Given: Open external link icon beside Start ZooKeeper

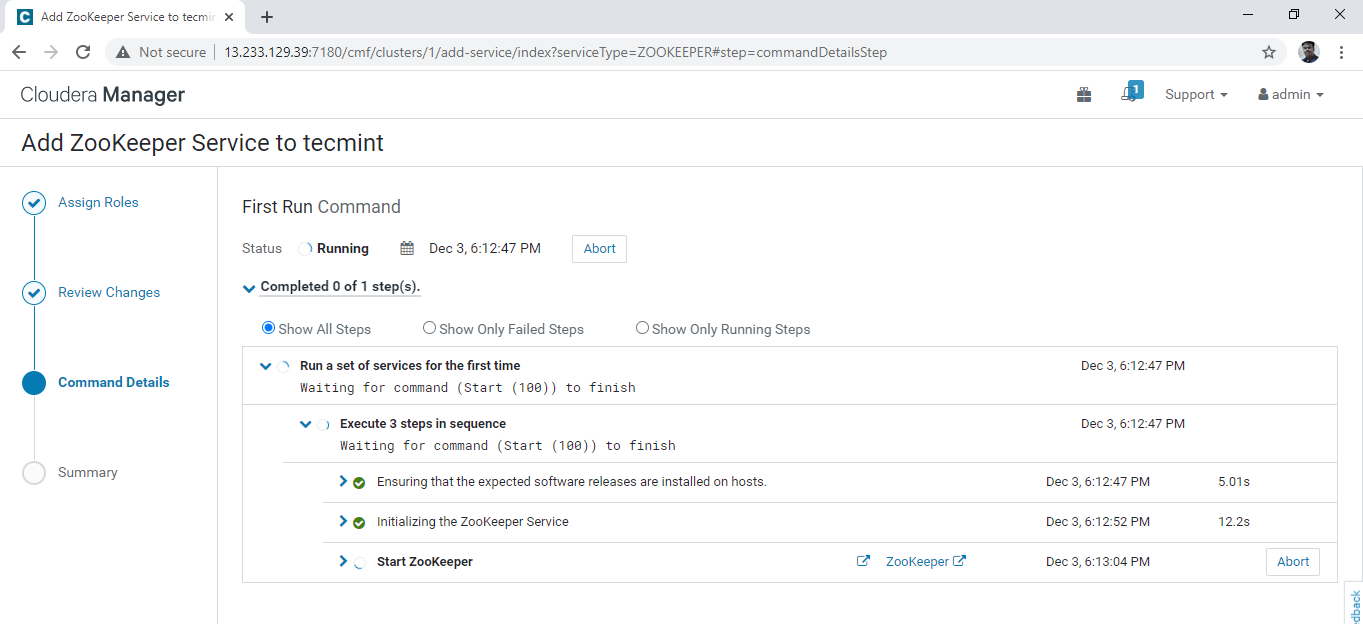Looking at the screenshot, I should pyautogui.click(x=863, y=561).
